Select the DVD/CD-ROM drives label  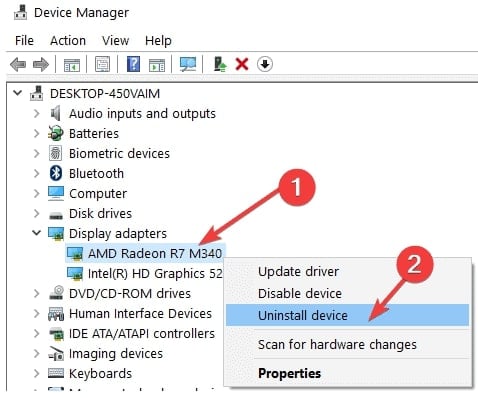click(x=130, y=294)
